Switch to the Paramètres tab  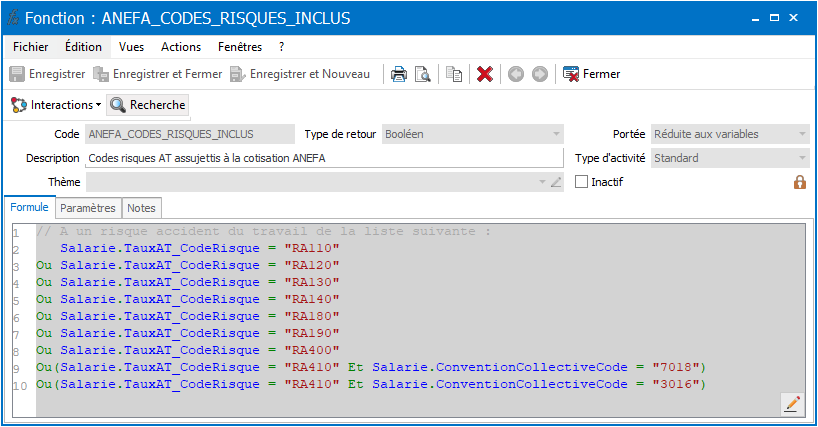88,208
